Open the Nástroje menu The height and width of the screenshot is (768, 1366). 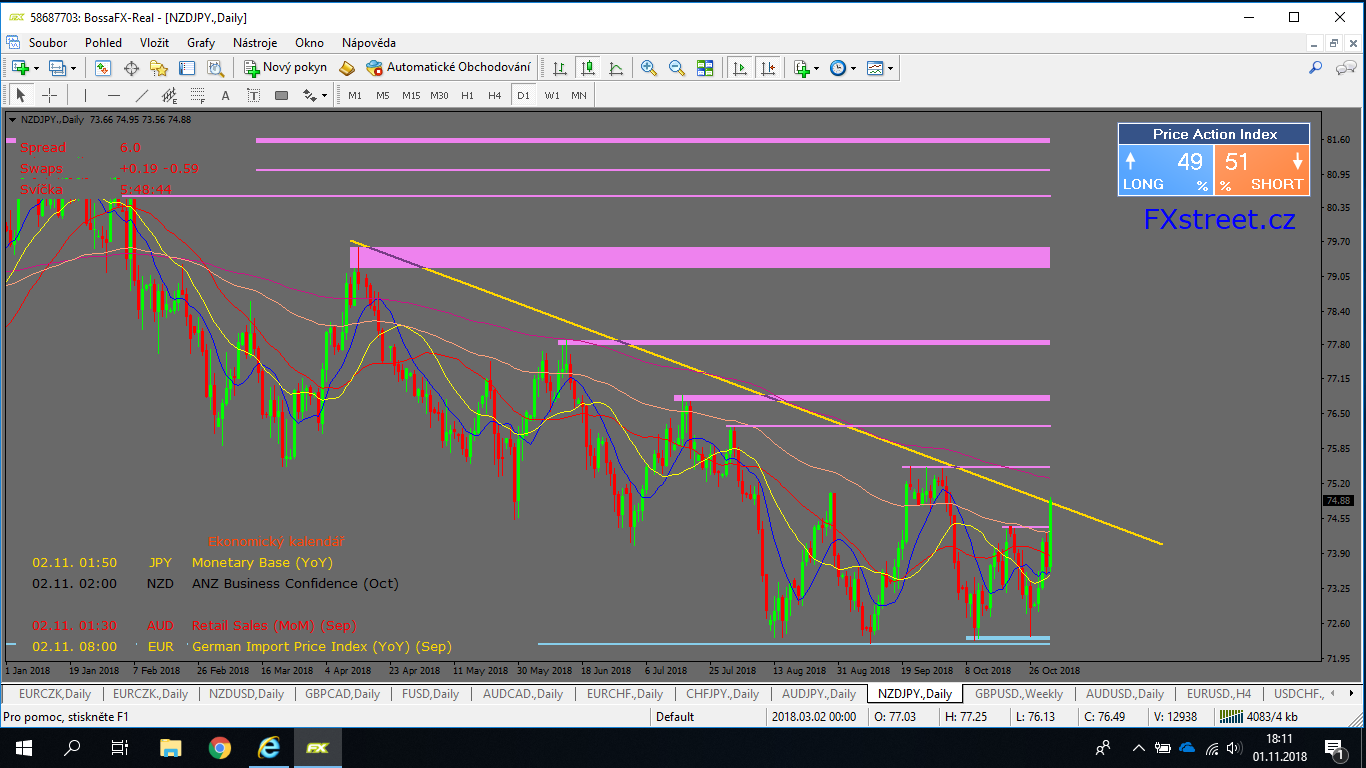(255, 43)
